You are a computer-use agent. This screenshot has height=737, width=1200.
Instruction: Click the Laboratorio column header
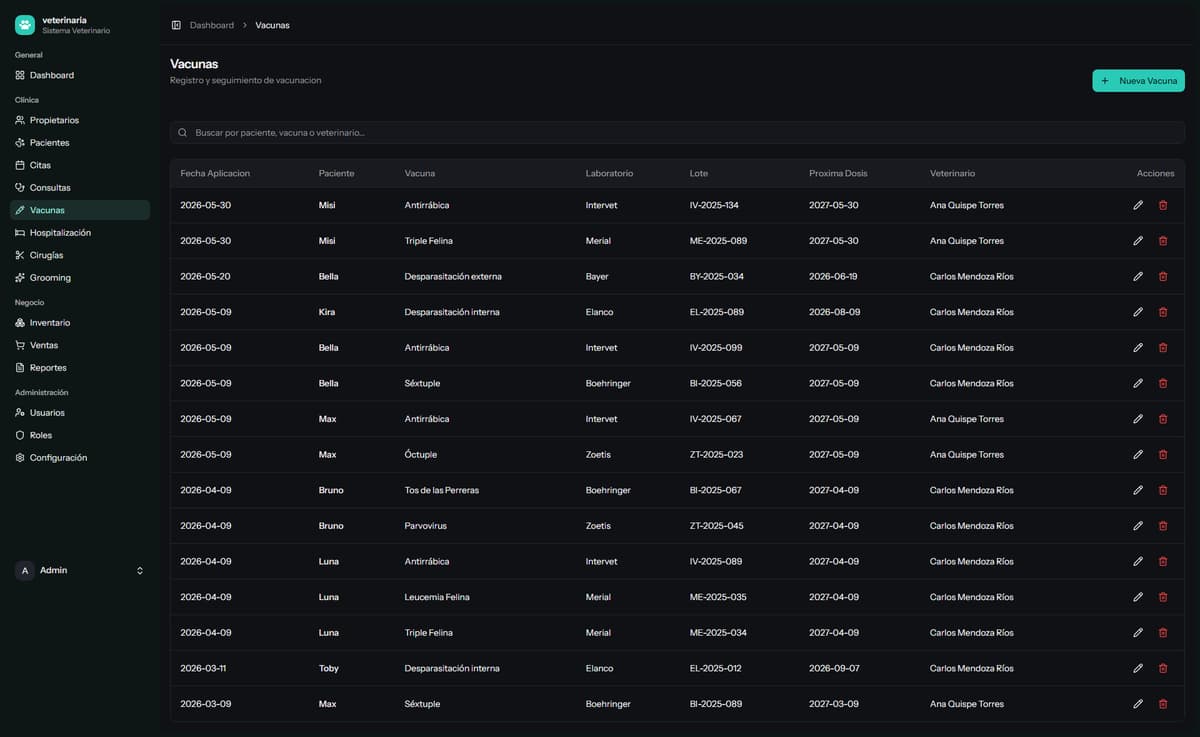tap(609, 173)
